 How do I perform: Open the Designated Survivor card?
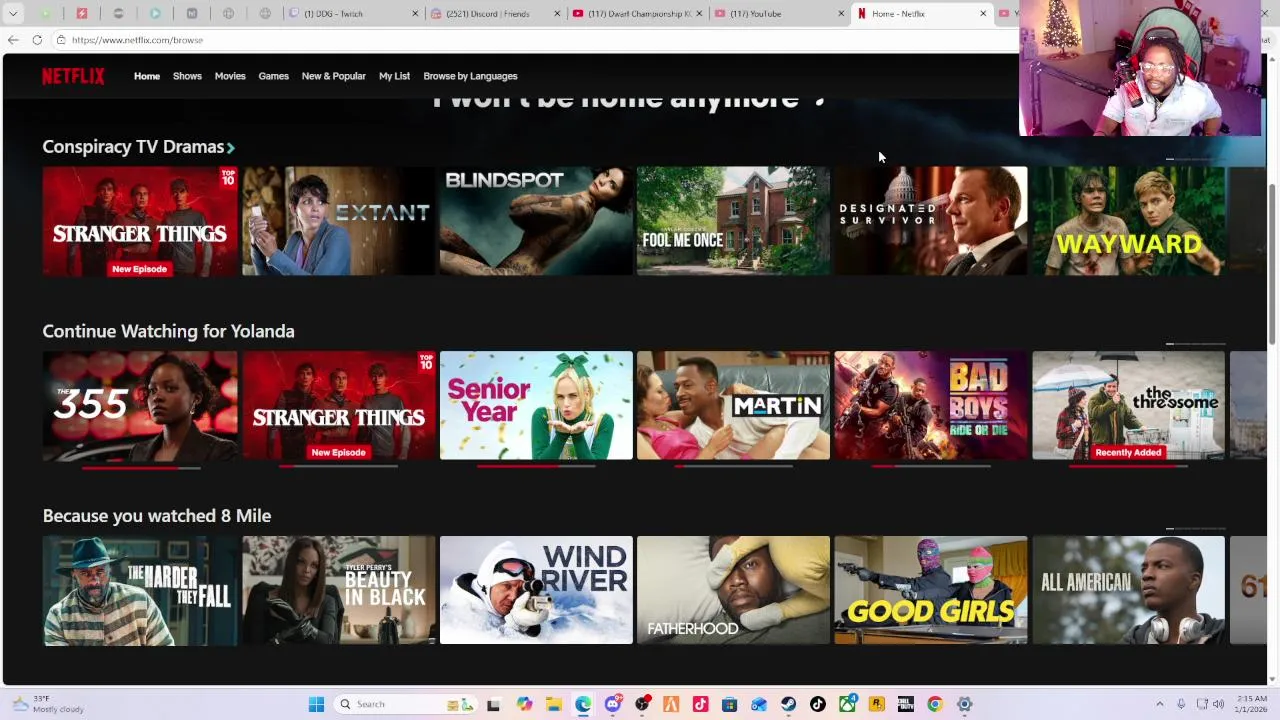(x=930, y=221)
